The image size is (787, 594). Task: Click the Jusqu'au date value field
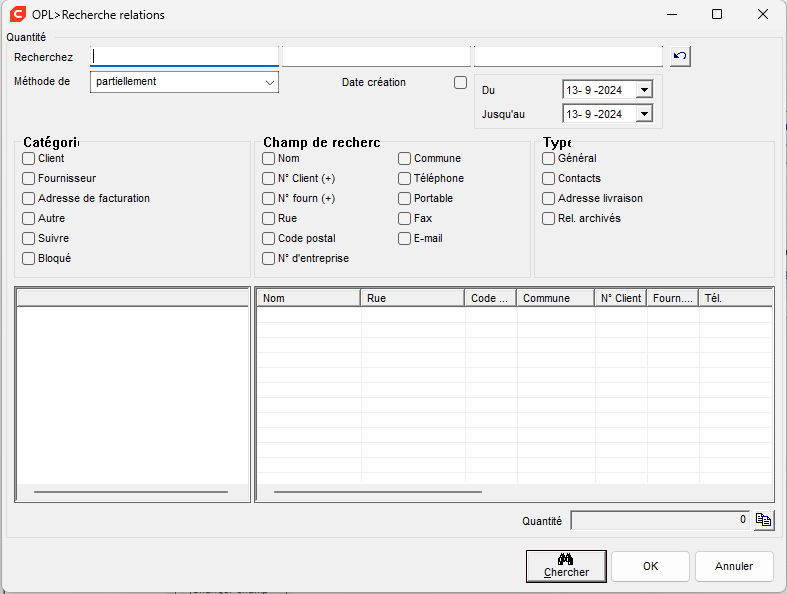[x=599, y=114]
